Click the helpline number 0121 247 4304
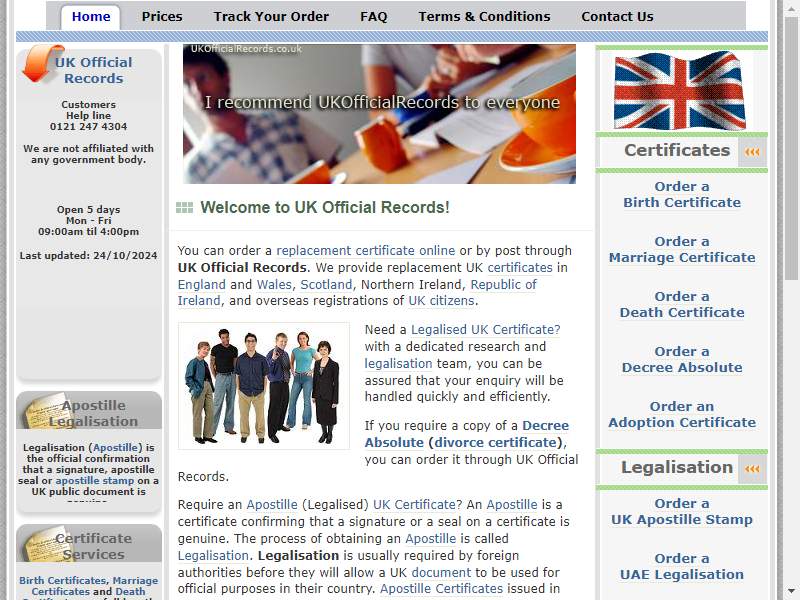The image size is (800, 600). click(x=88, y=127)
